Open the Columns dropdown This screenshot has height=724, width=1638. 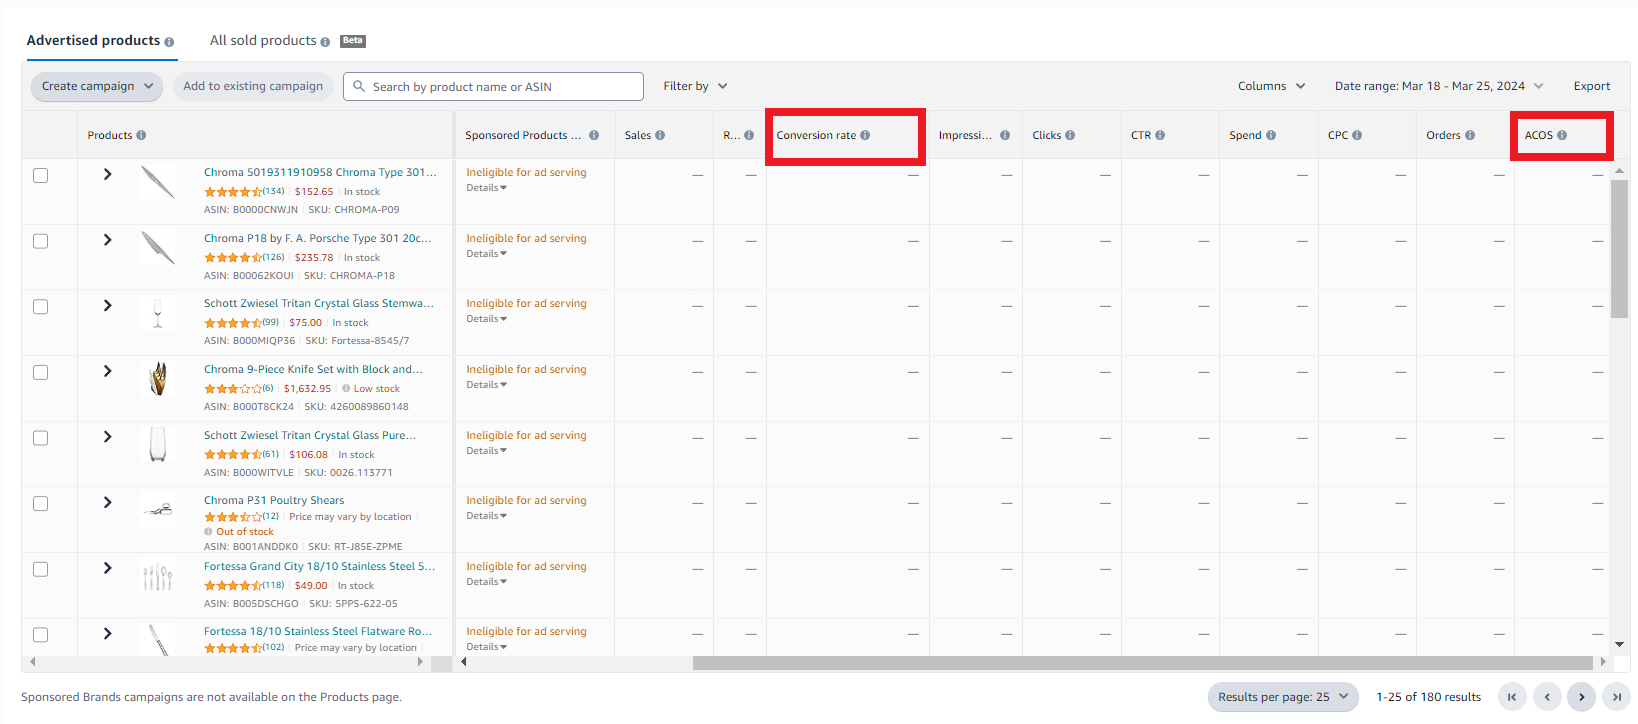point(1271,86)
